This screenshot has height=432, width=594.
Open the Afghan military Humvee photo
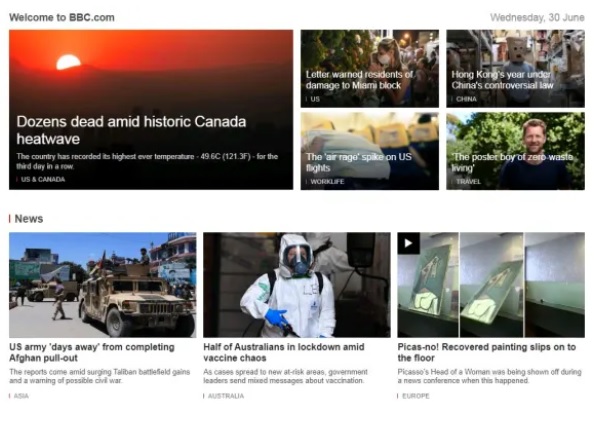click(x=103, y=285)
